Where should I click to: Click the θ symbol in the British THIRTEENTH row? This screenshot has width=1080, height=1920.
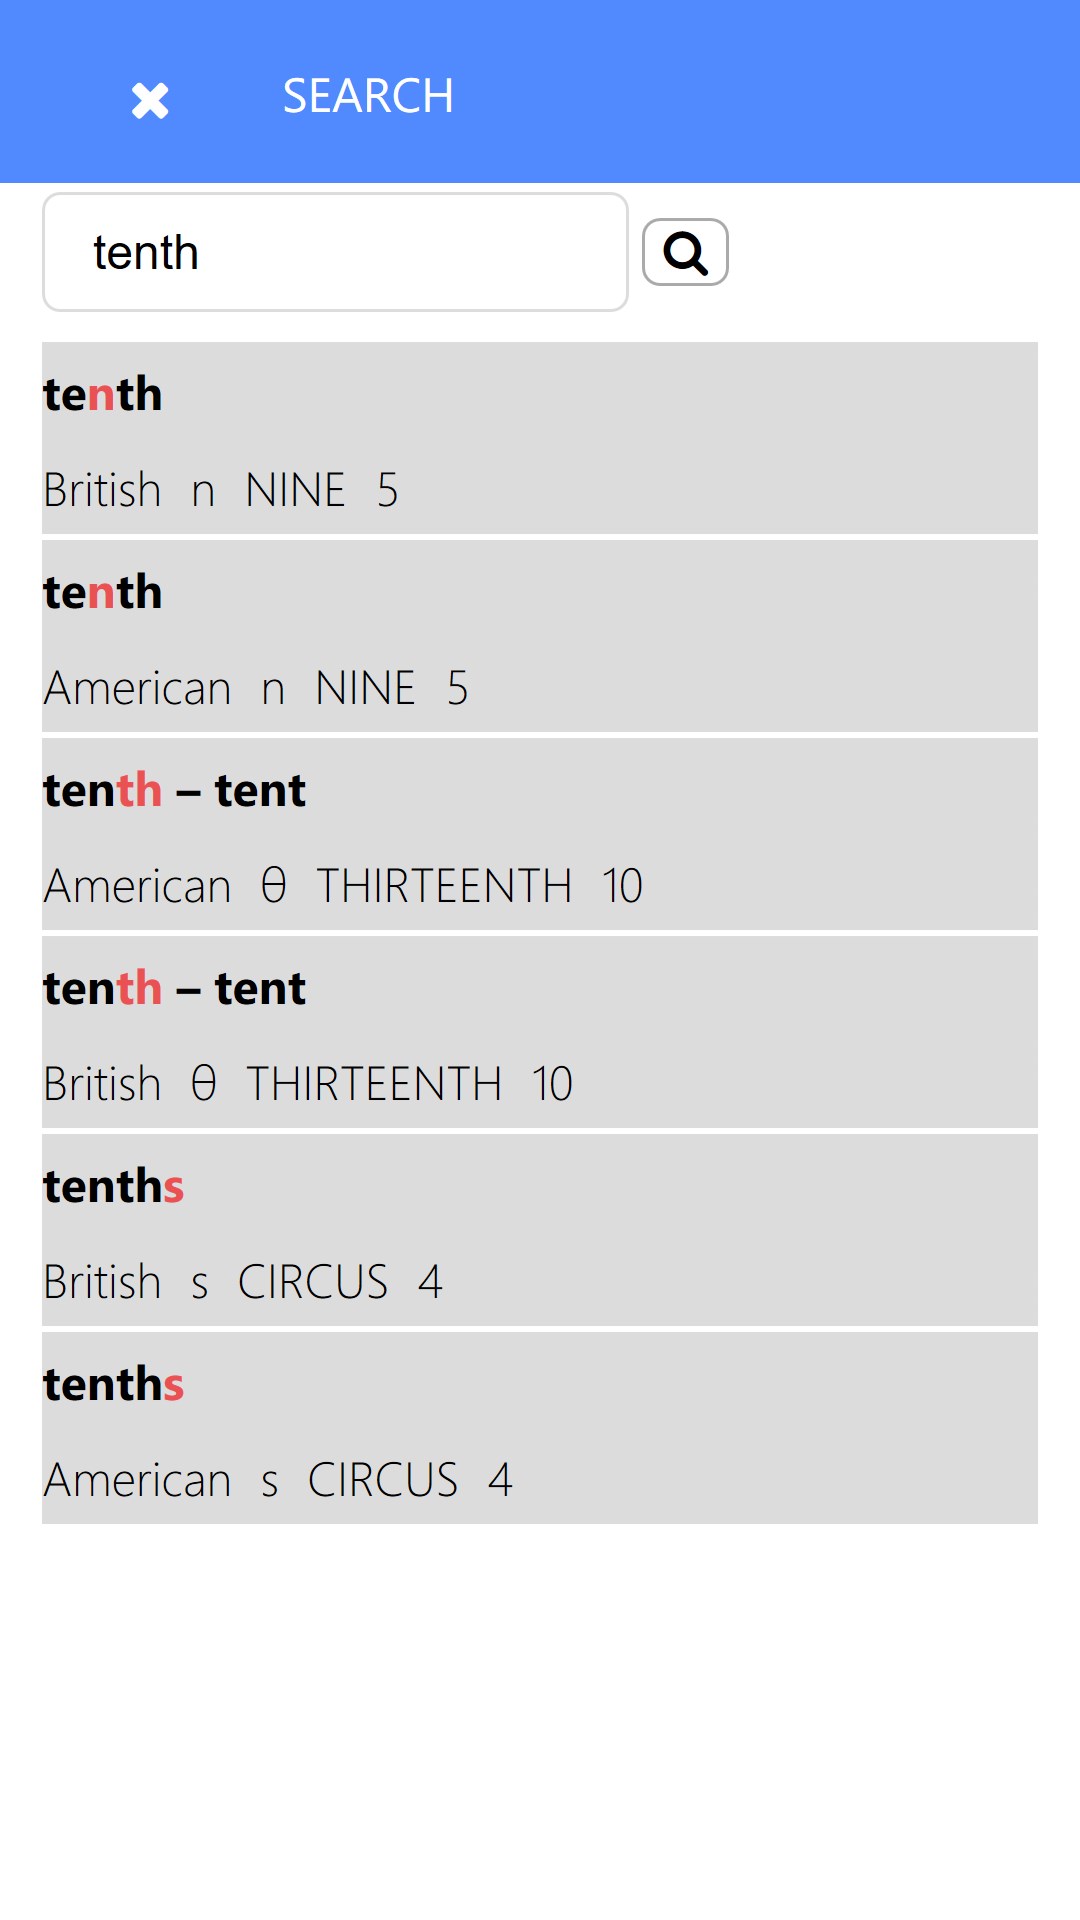tap(203, 1083)
